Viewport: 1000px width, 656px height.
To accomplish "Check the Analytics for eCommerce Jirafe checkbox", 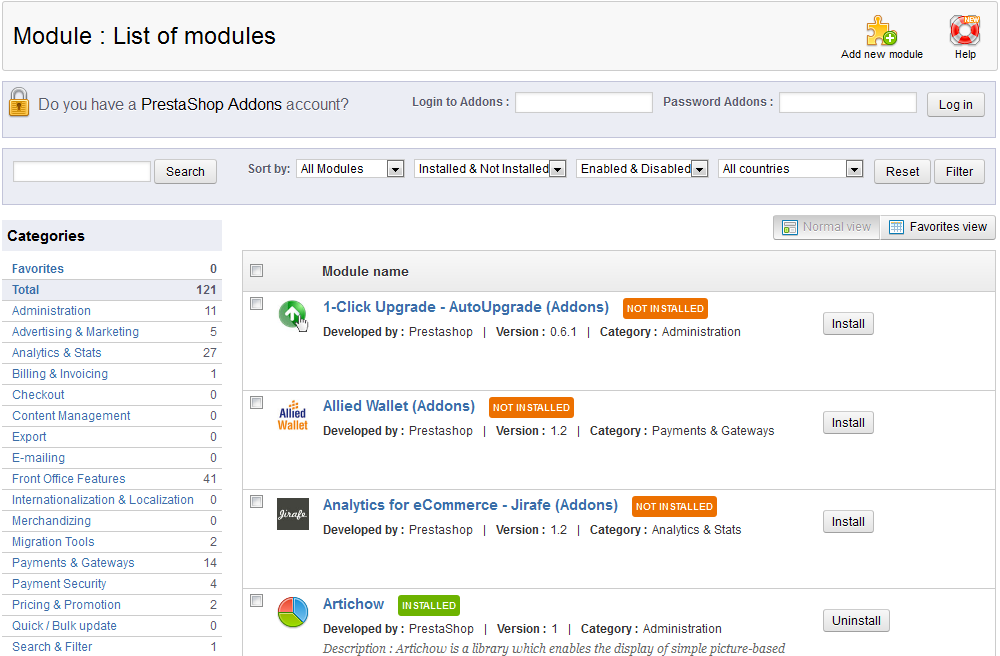I will [x=256, y=502].
